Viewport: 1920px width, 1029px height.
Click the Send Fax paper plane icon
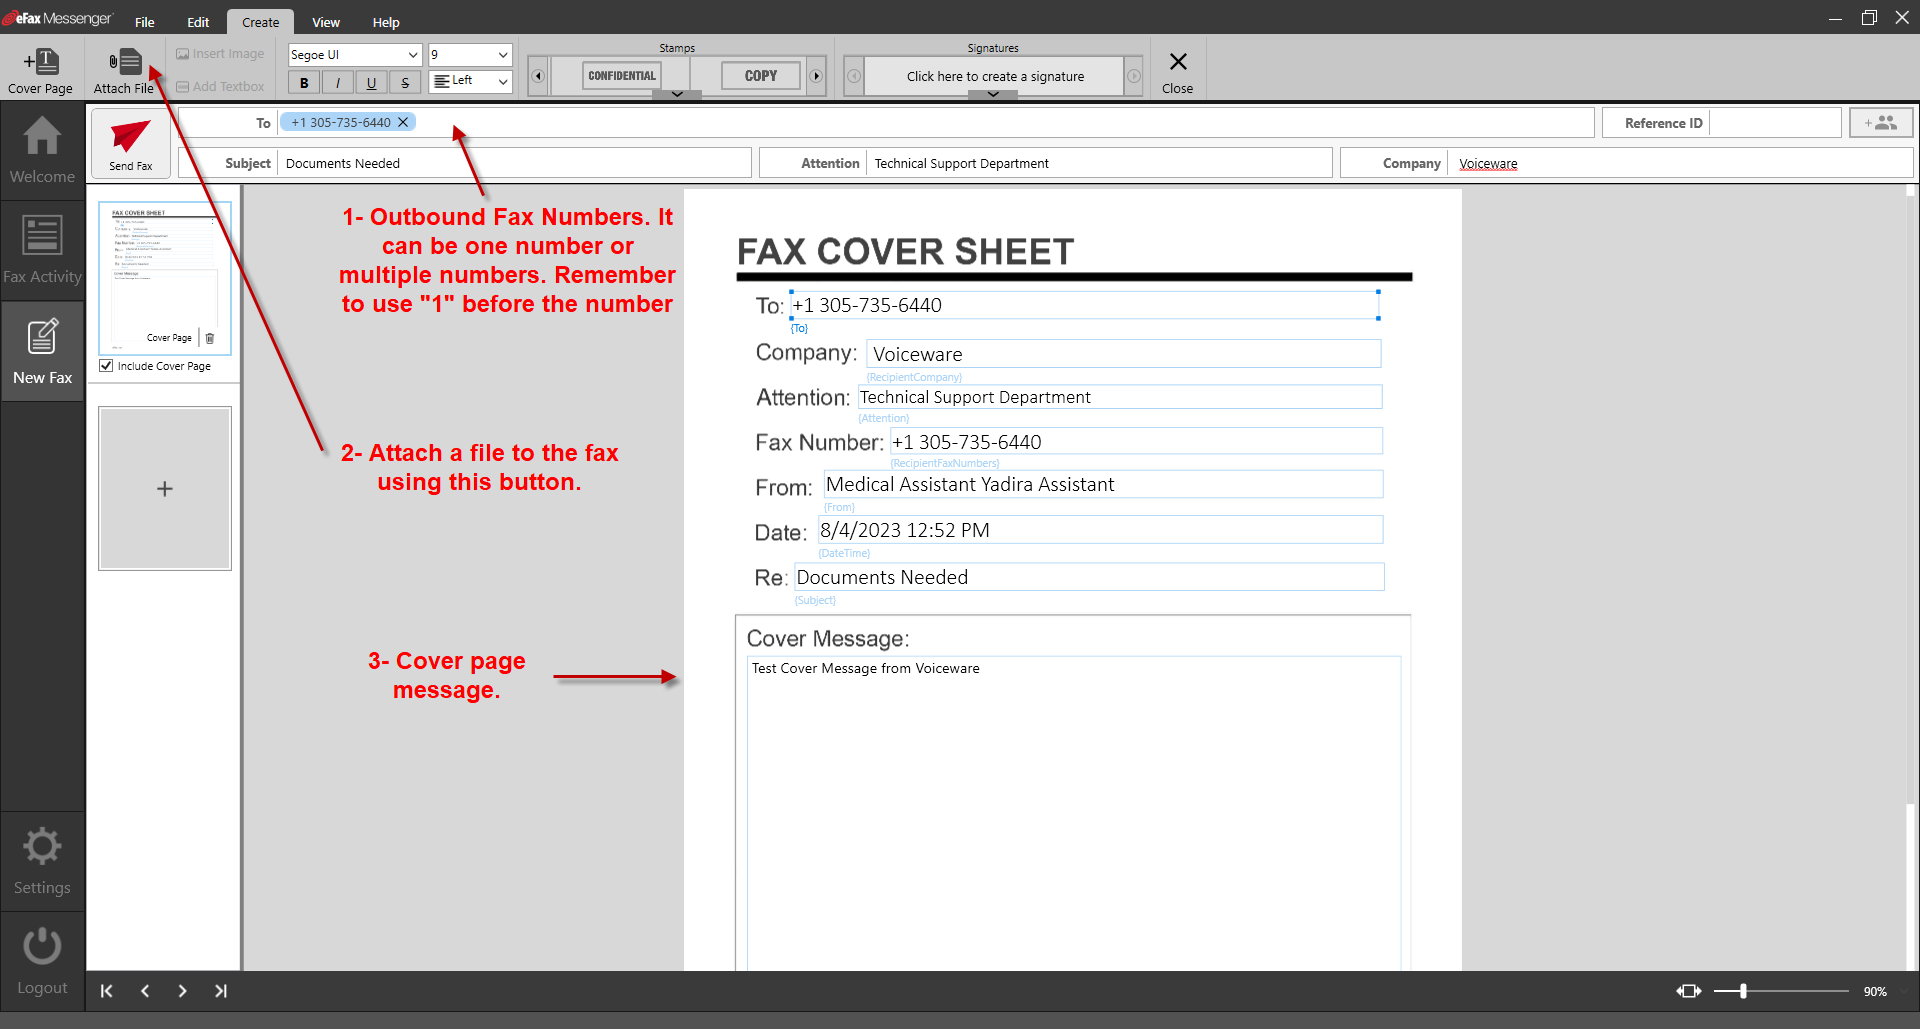point(131,135)
